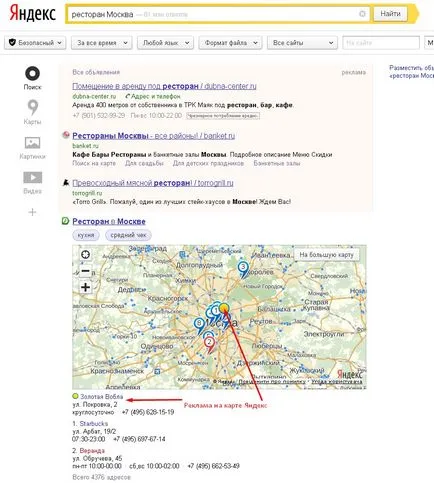
Task: Click the banket.ru favicon icon
Action: tap(66, 135)
